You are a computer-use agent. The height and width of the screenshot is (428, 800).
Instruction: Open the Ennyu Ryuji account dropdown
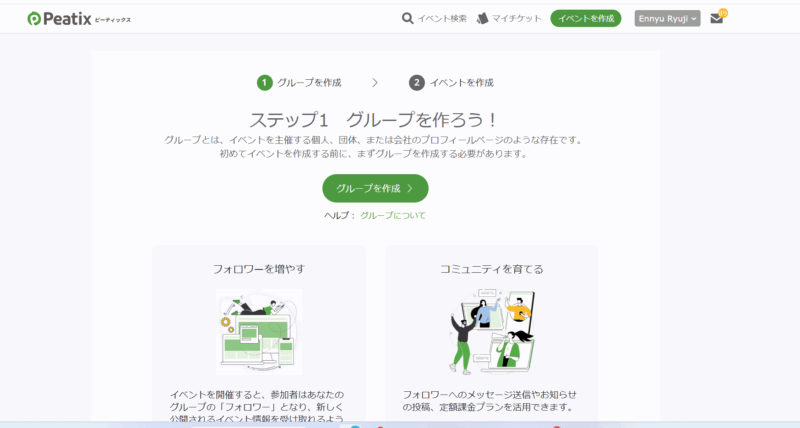click(x=667, y=18)
